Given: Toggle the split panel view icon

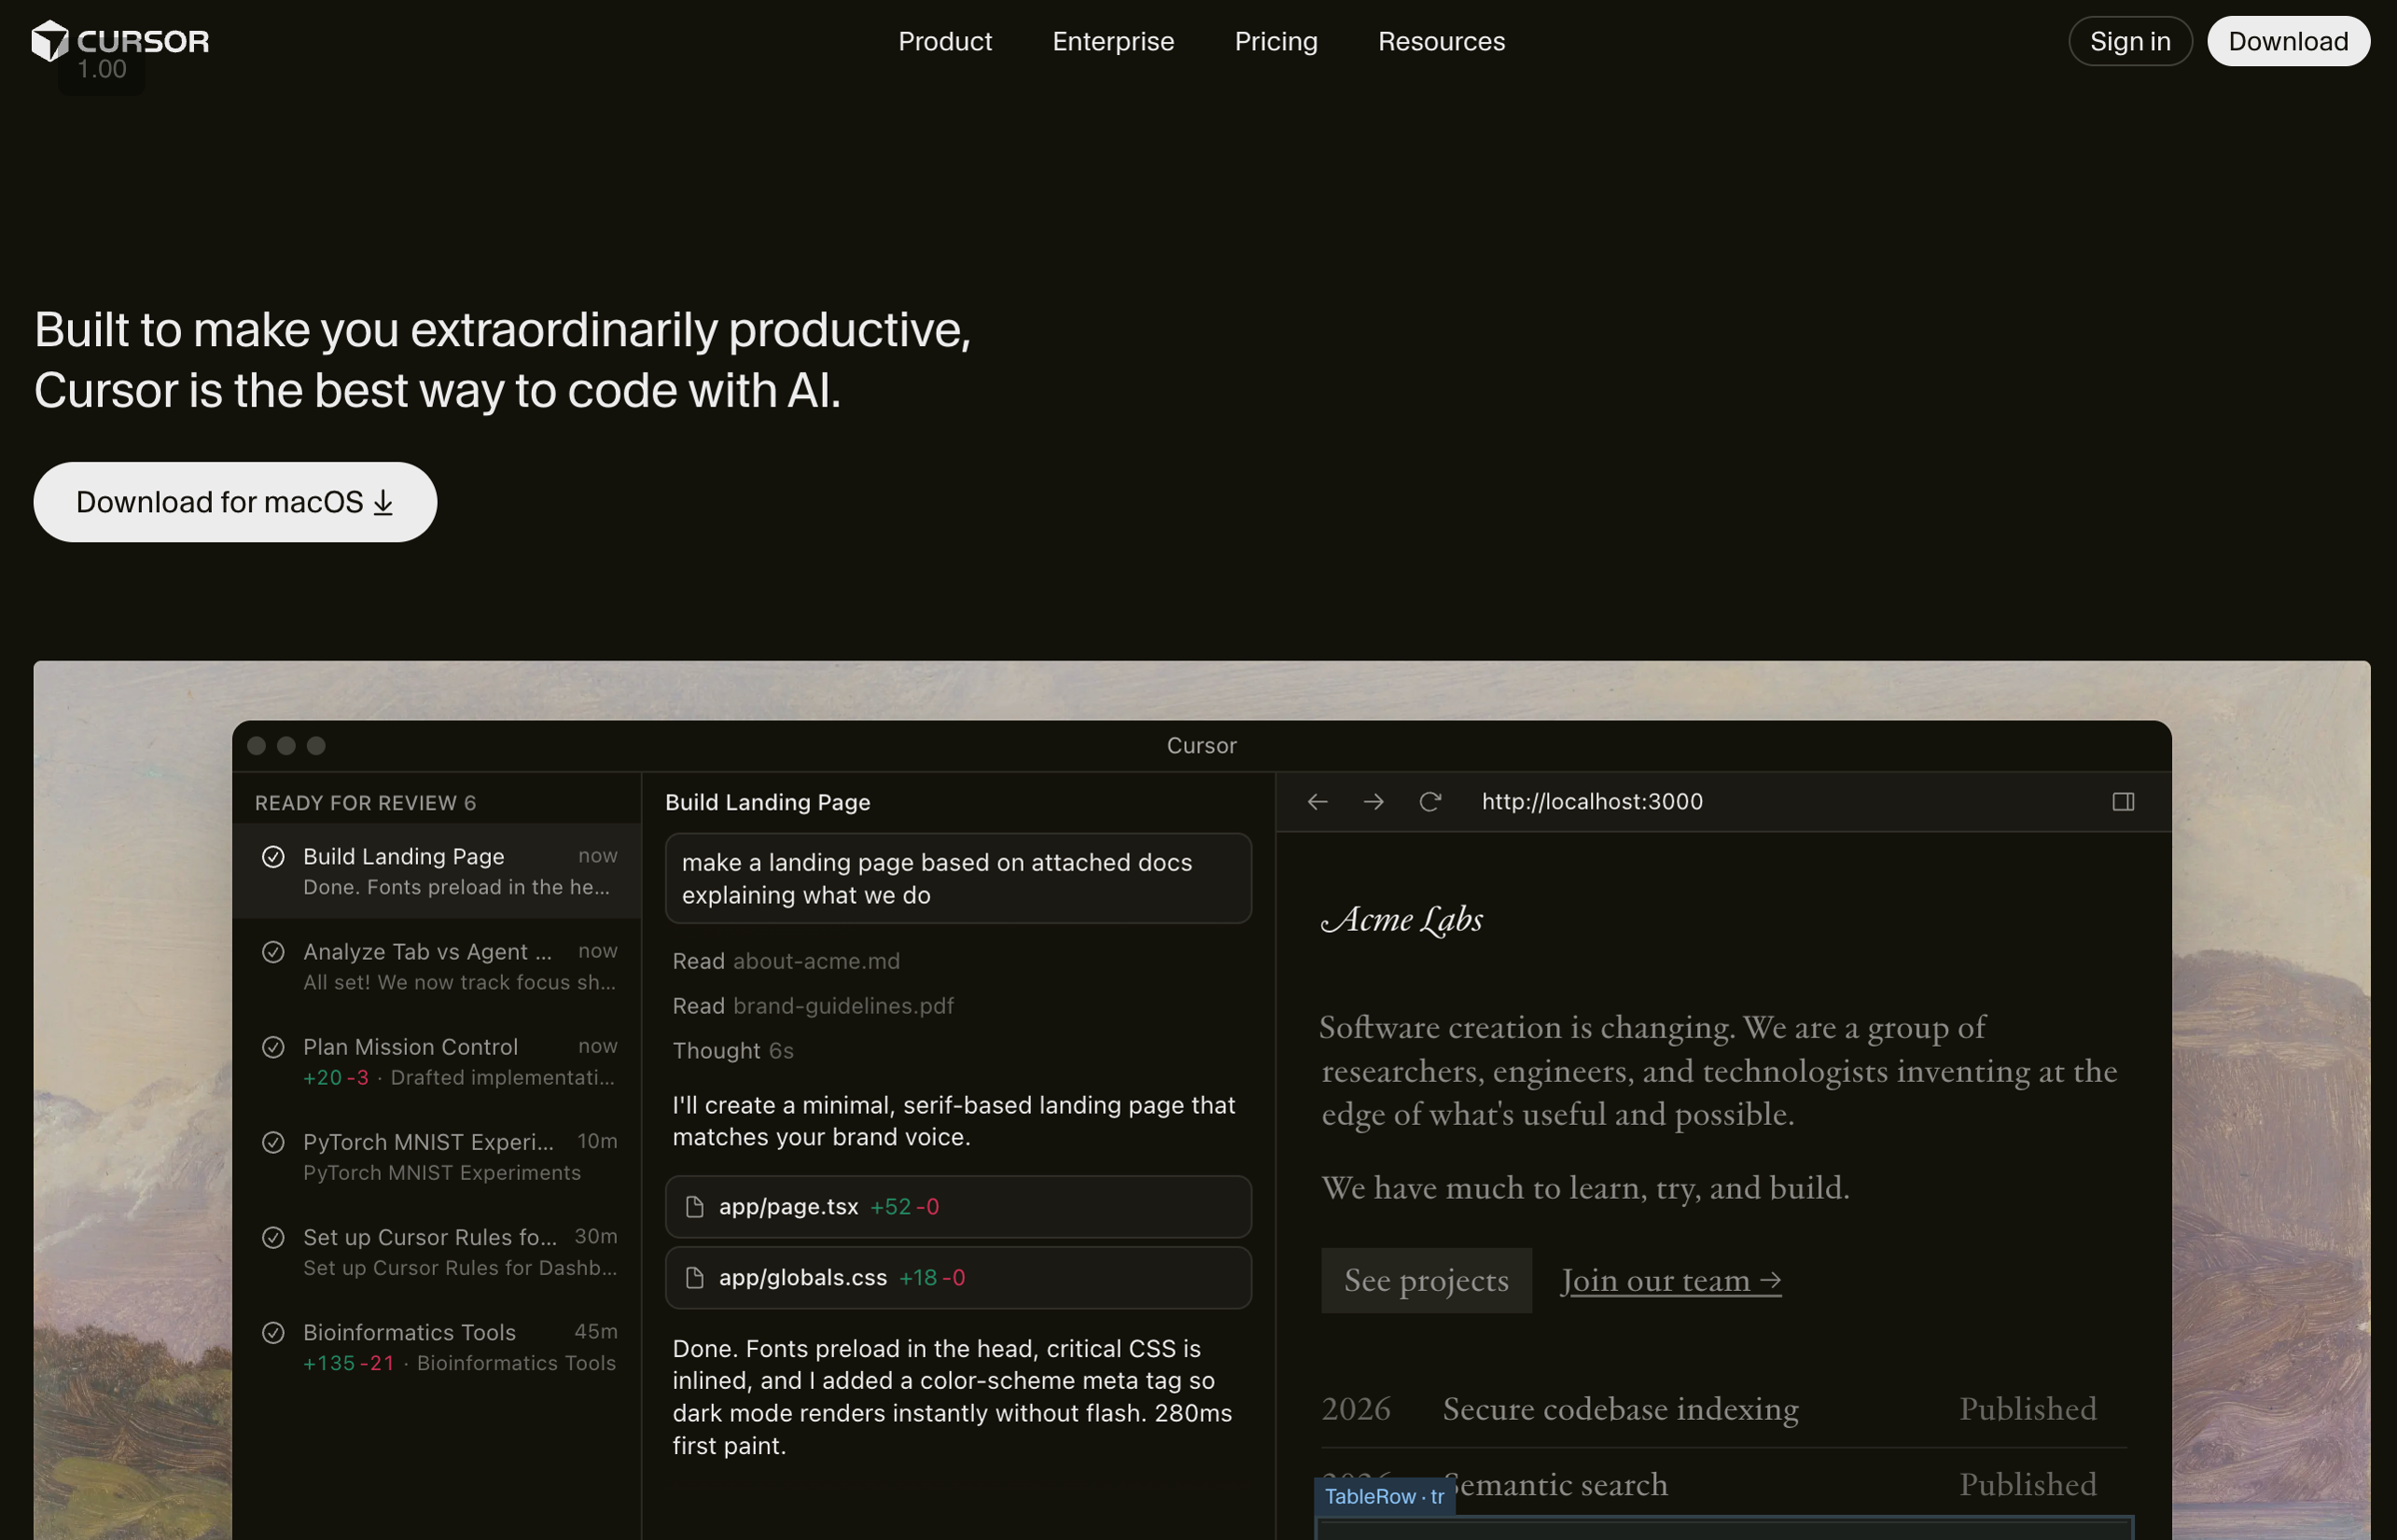Looking at the screenshot, I should [x=2123, y=801].
